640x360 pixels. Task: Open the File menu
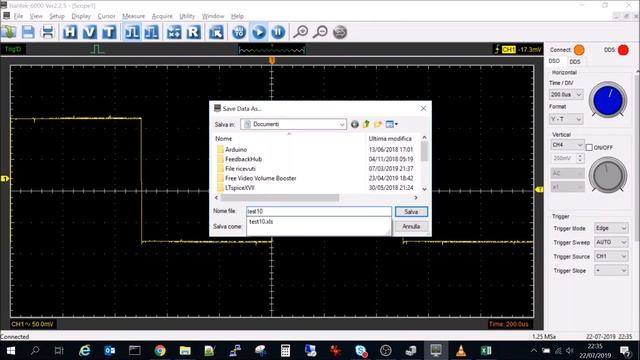tap(18, 16)
